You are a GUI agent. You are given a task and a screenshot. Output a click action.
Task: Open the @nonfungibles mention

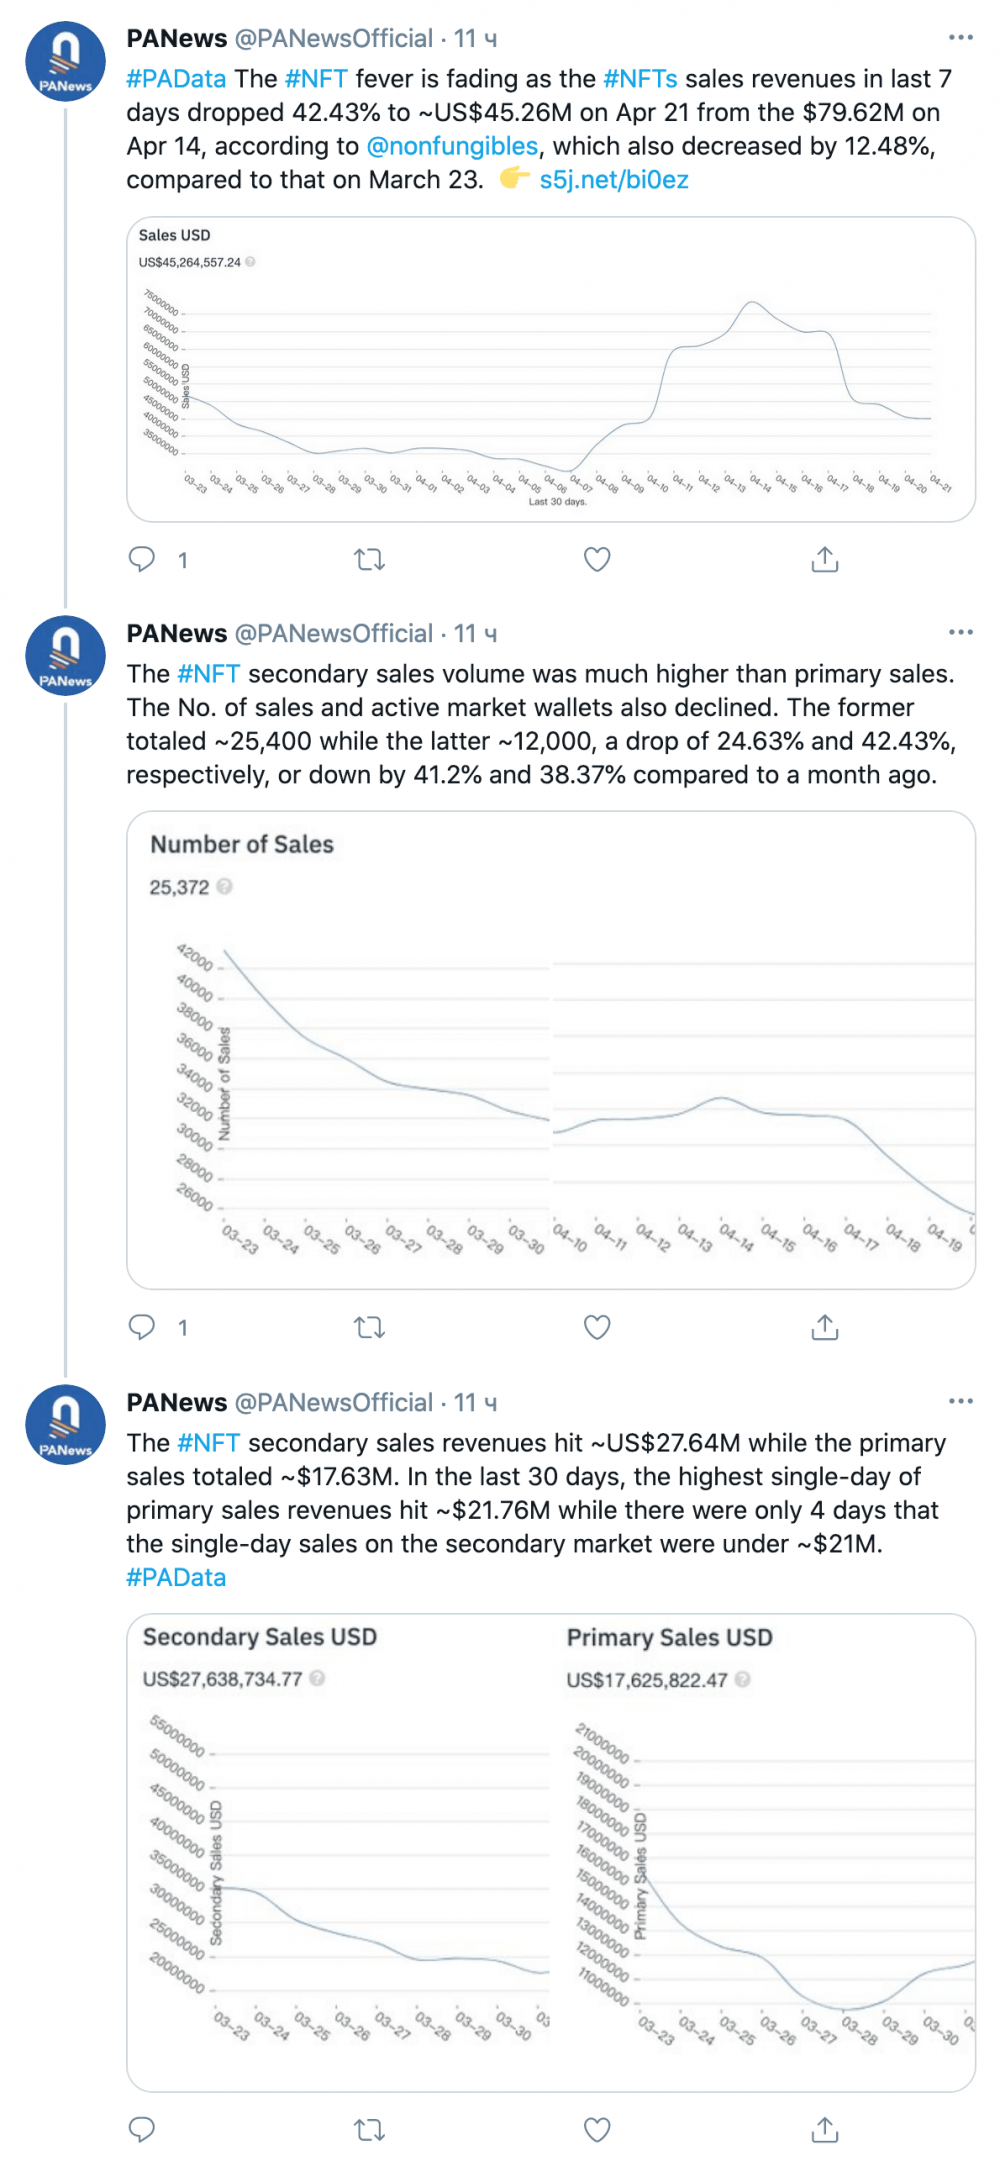[452, 146]
